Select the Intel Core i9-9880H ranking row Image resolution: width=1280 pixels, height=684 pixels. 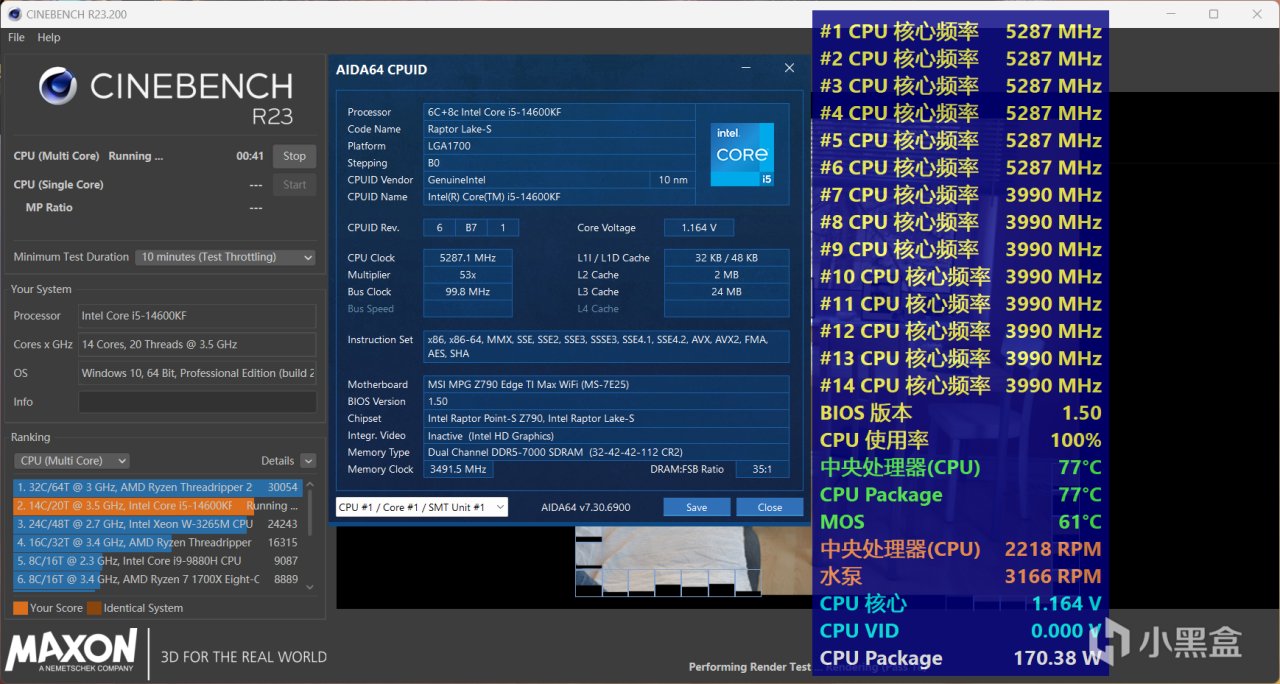pos(157,560)
